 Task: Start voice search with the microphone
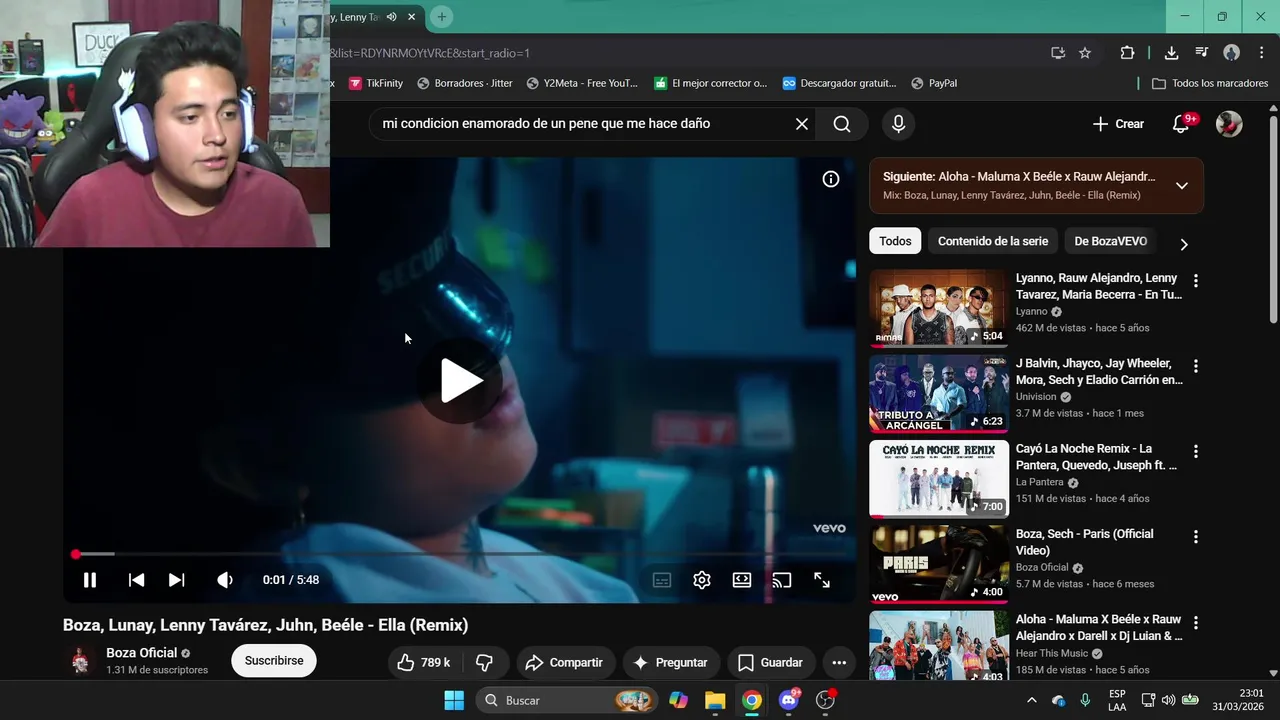coord(898,124)
